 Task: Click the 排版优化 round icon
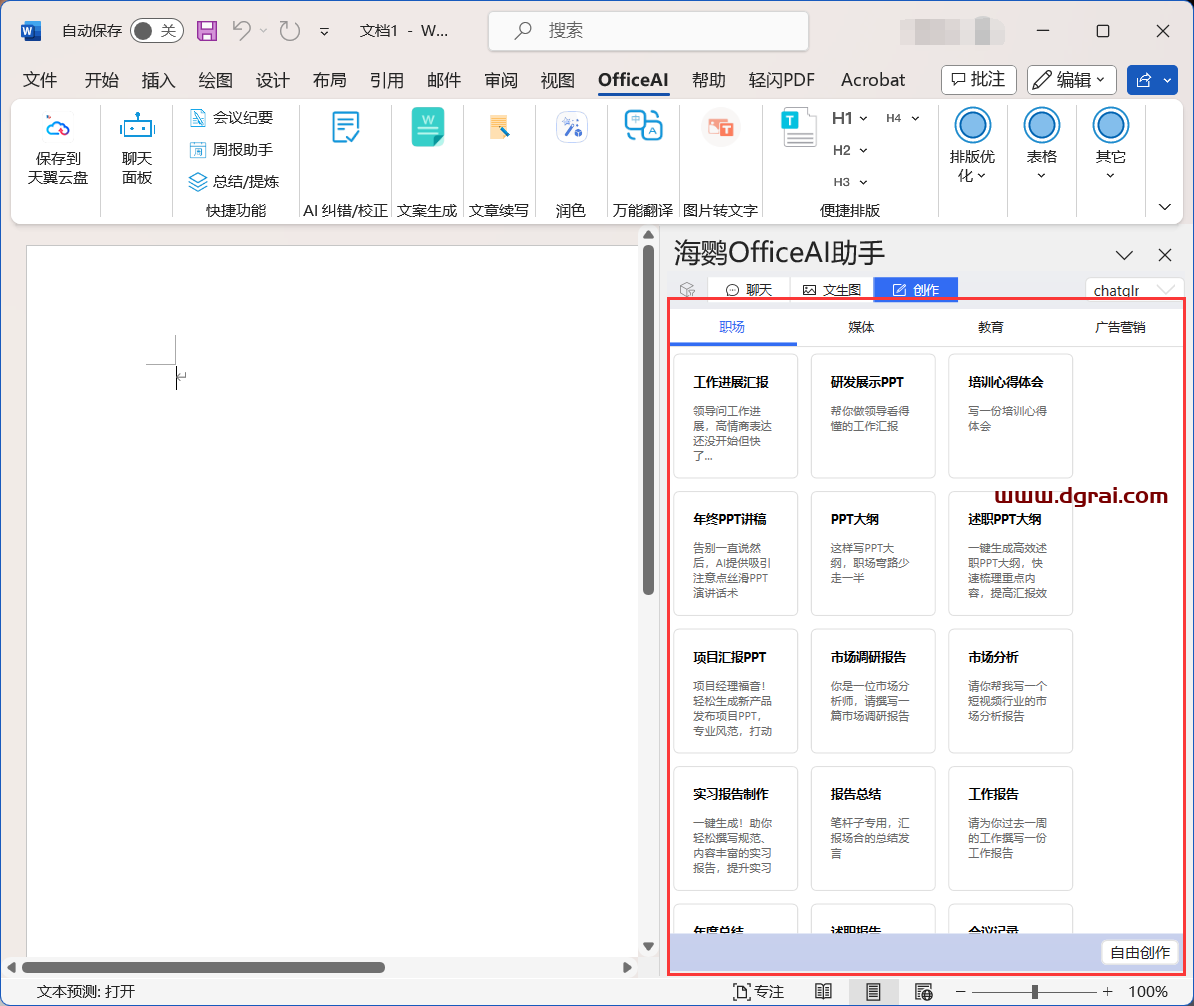tap(972, 126)
